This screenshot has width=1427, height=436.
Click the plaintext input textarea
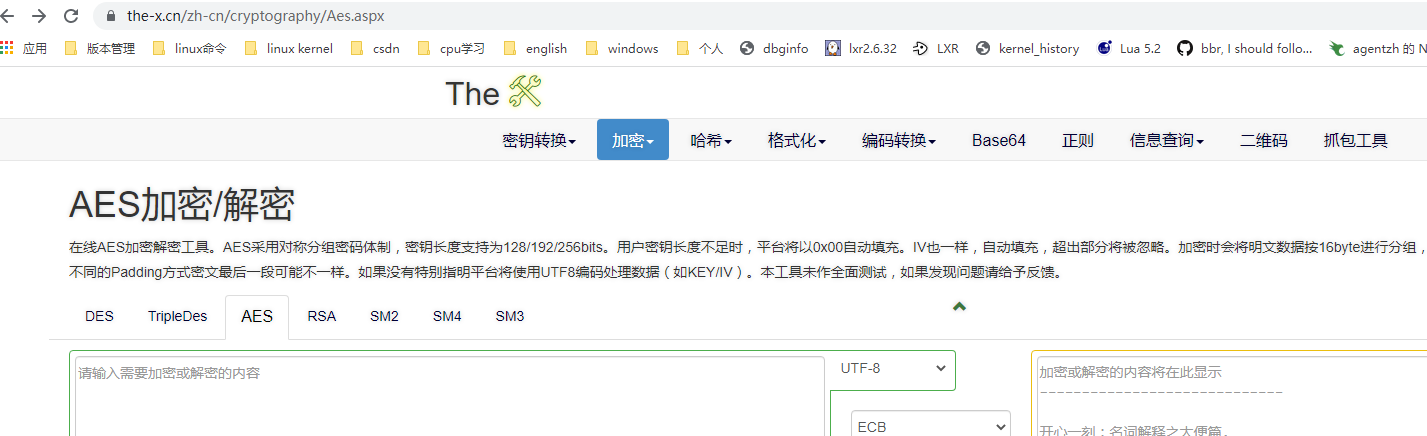coord(448,396)
